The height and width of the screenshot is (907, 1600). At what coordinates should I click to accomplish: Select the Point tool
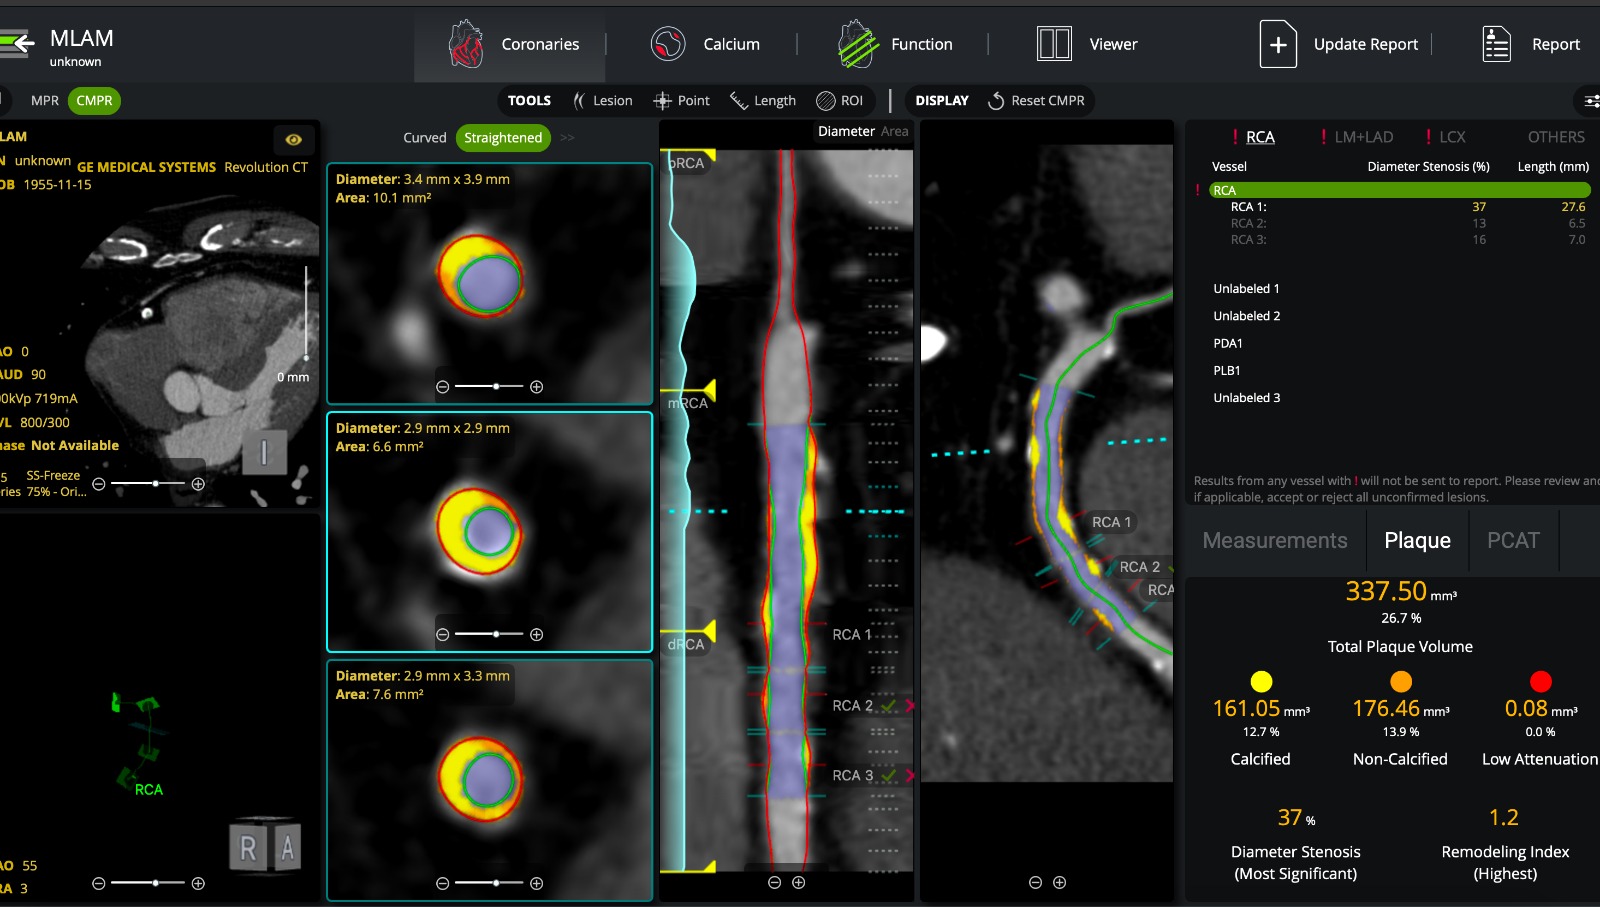[681, 101]
